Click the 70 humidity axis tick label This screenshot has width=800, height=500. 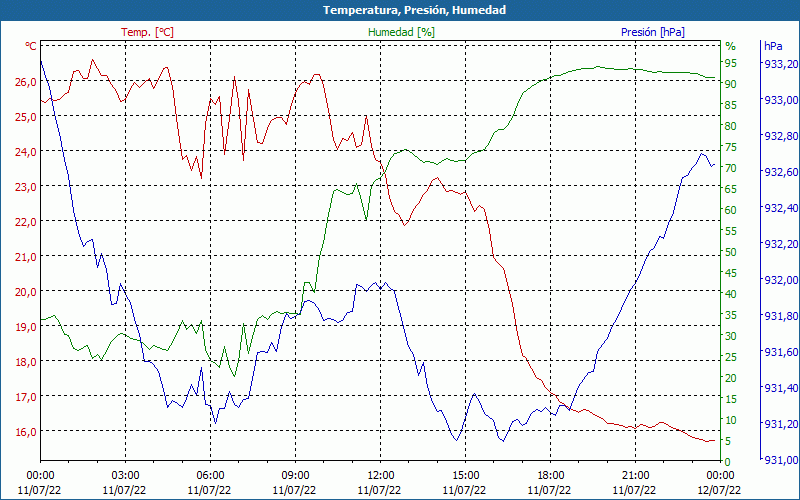tap(731, 168)
